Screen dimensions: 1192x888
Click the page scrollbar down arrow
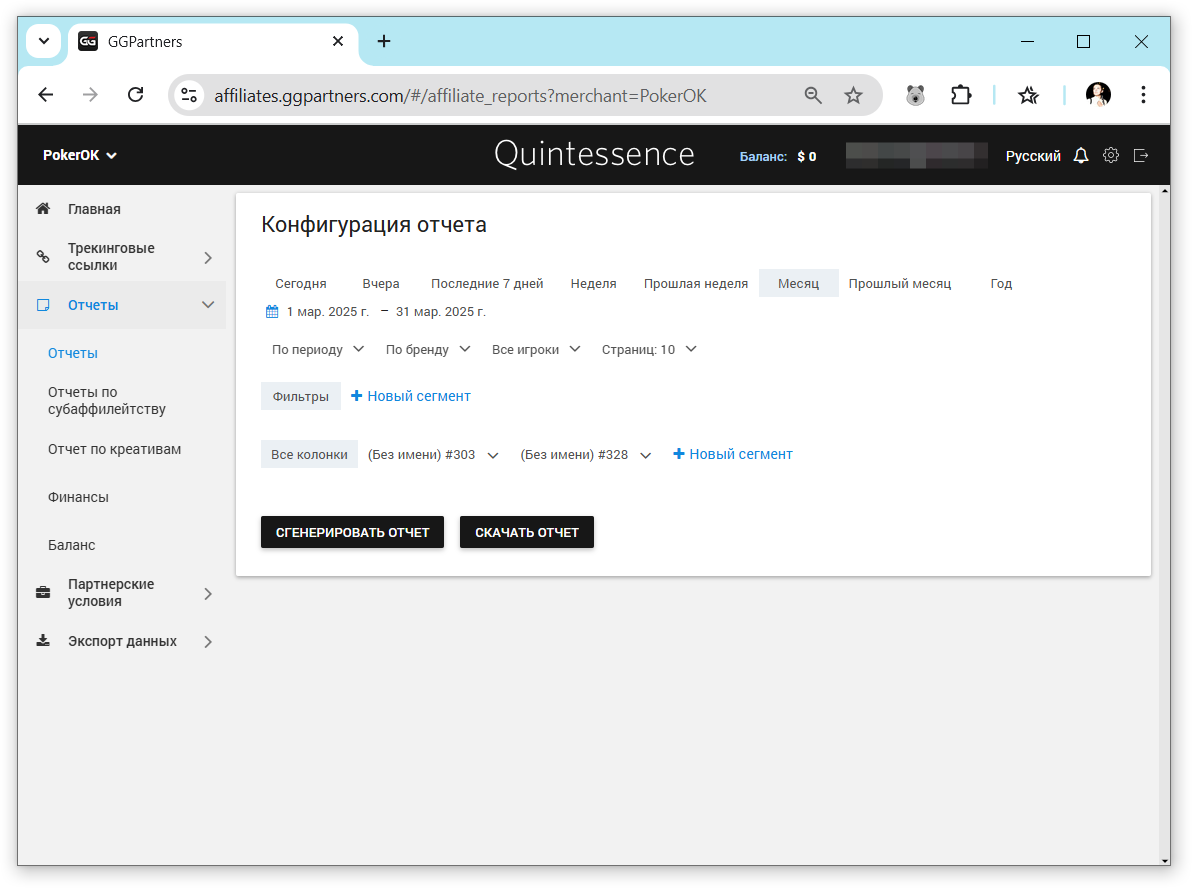tap(1165, 861)
